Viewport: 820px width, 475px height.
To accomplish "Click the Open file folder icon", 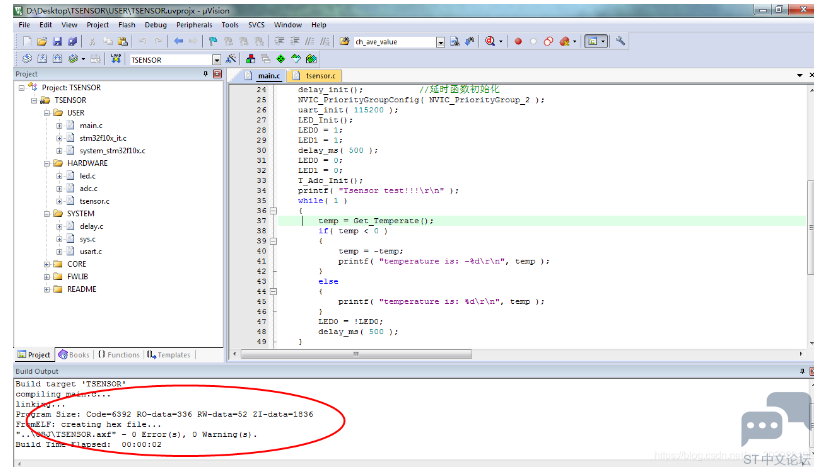I will point(42,41).
